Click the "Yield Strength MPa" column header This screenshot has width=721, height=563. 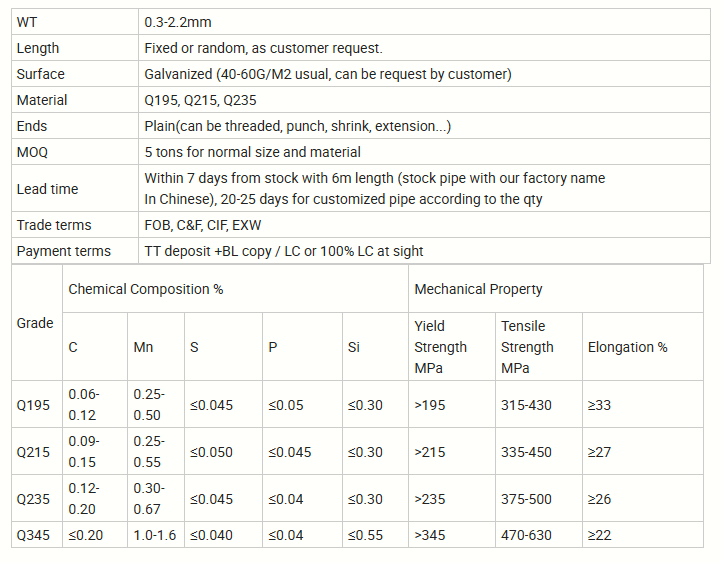pos(440,347)
